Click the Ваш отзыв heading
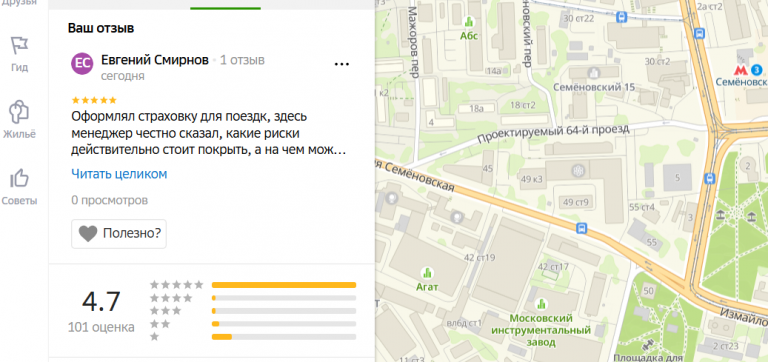768x362 pixels. click(101, 28)
